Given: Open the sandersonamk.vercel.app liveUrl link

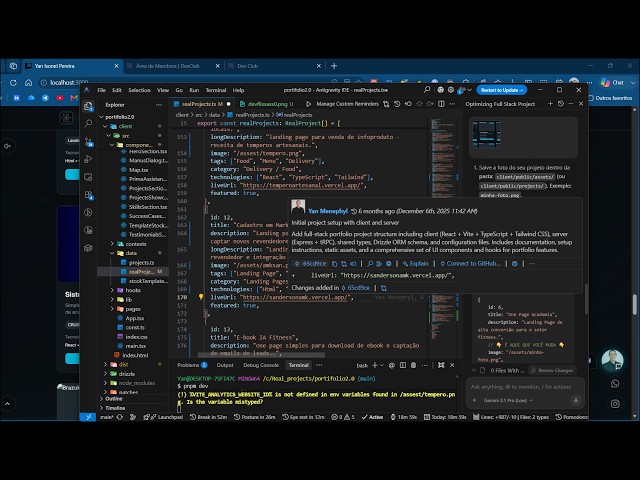Looking at the screenshot, I should point(294,297).
